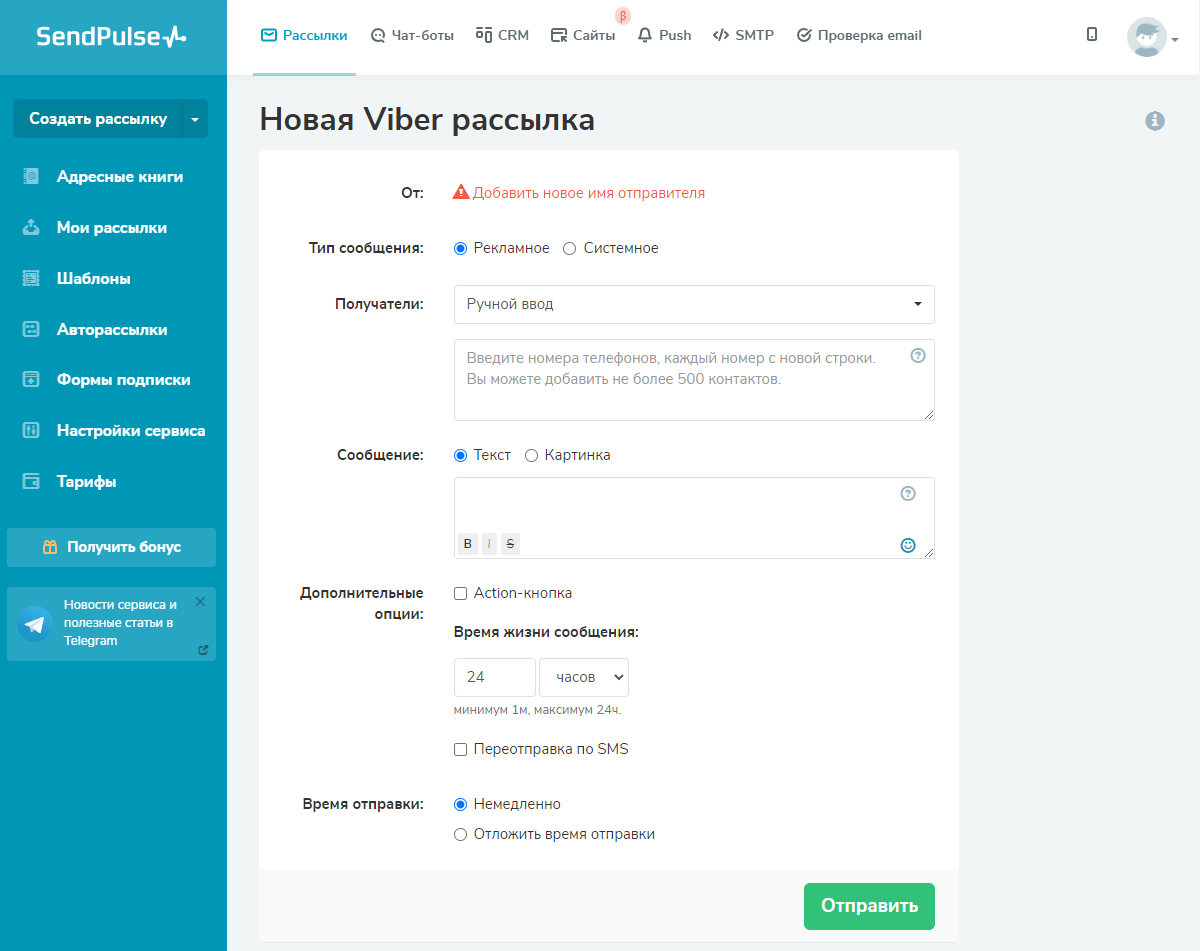This screenshot has width=1200, height=951.
Task: Click the message lifetime field showing 24
Action: pyautogui.click(x=495, y=677)
